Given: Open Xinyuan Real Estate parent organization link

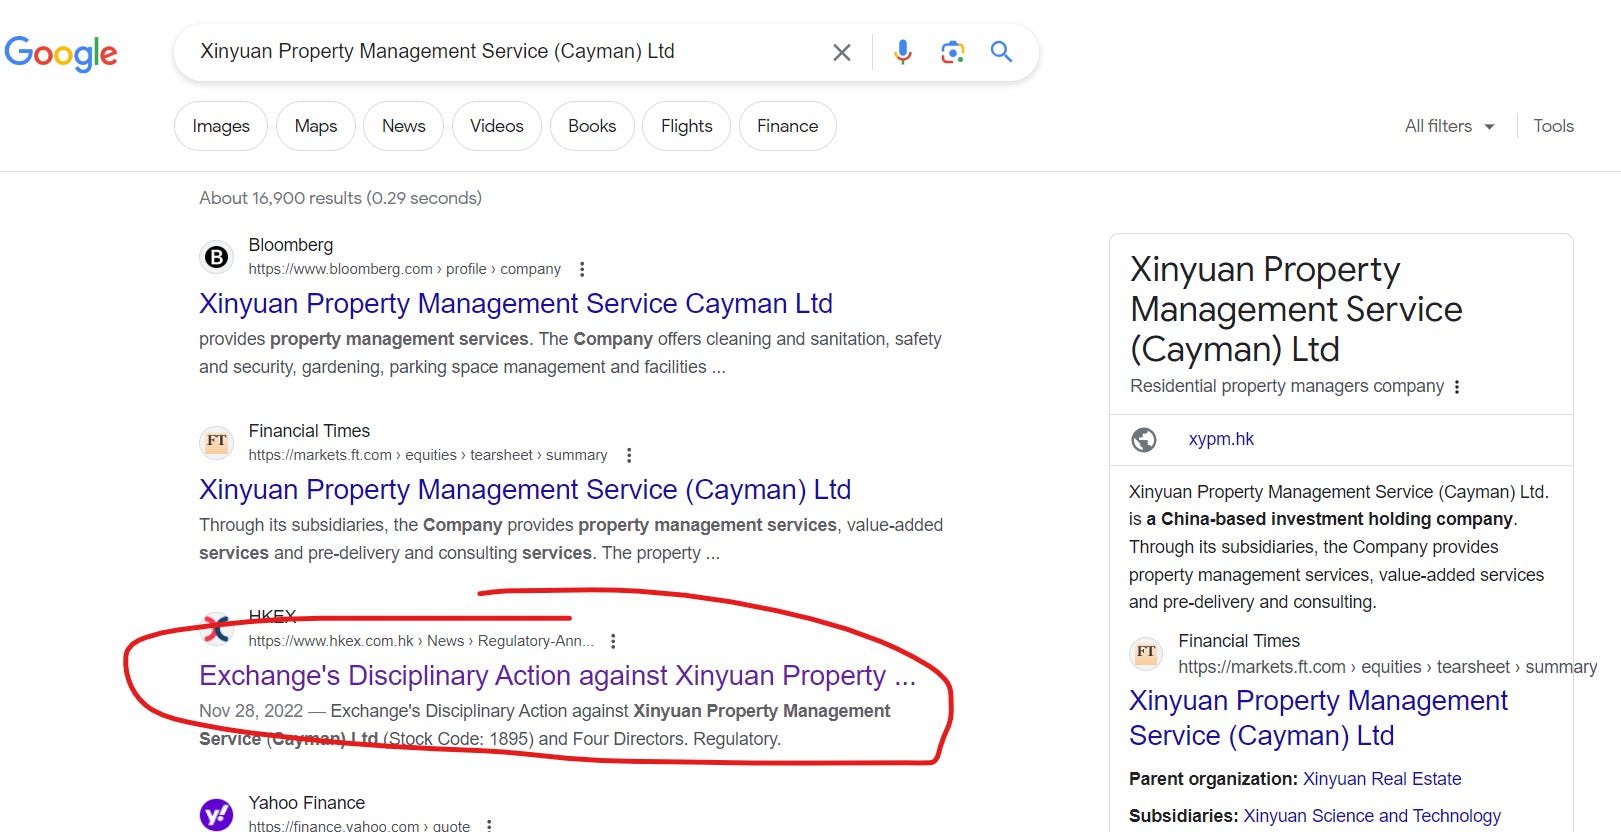Looking at the screenshot, I should click(x=1382, y=779).
